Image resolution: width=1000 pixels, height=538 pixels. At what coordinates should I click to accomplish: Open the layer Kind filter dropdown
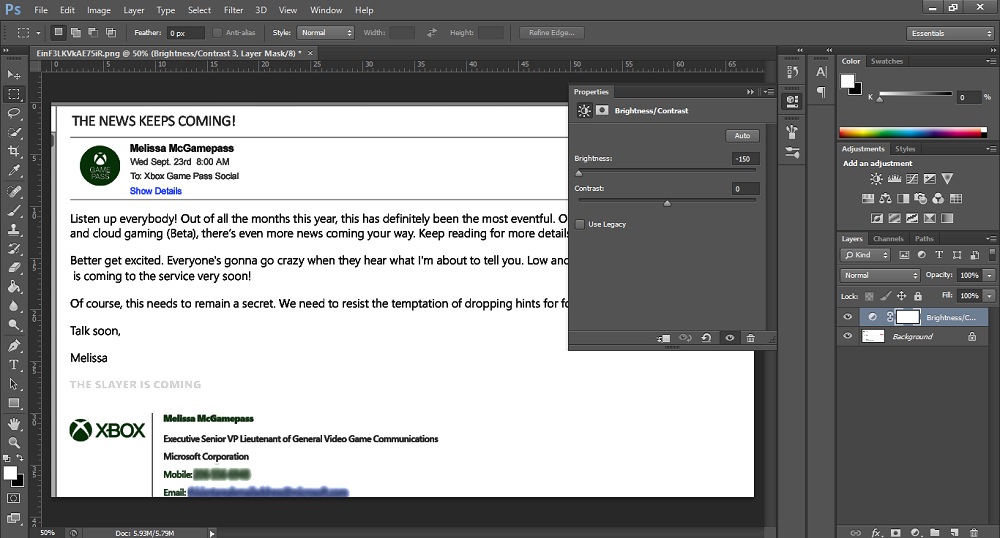click(x=865, y=255)
